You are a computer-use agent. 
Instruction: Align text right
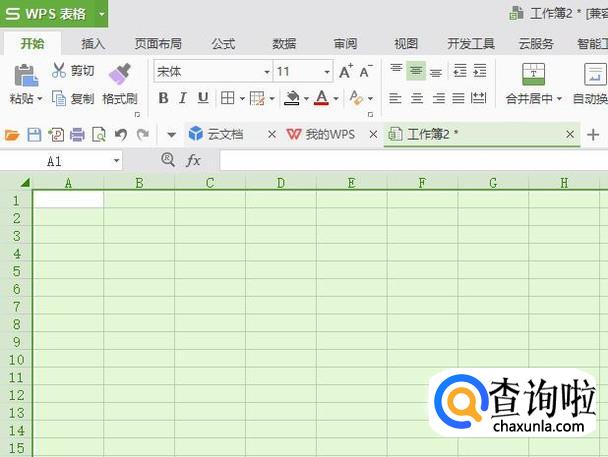click(439, 98)
